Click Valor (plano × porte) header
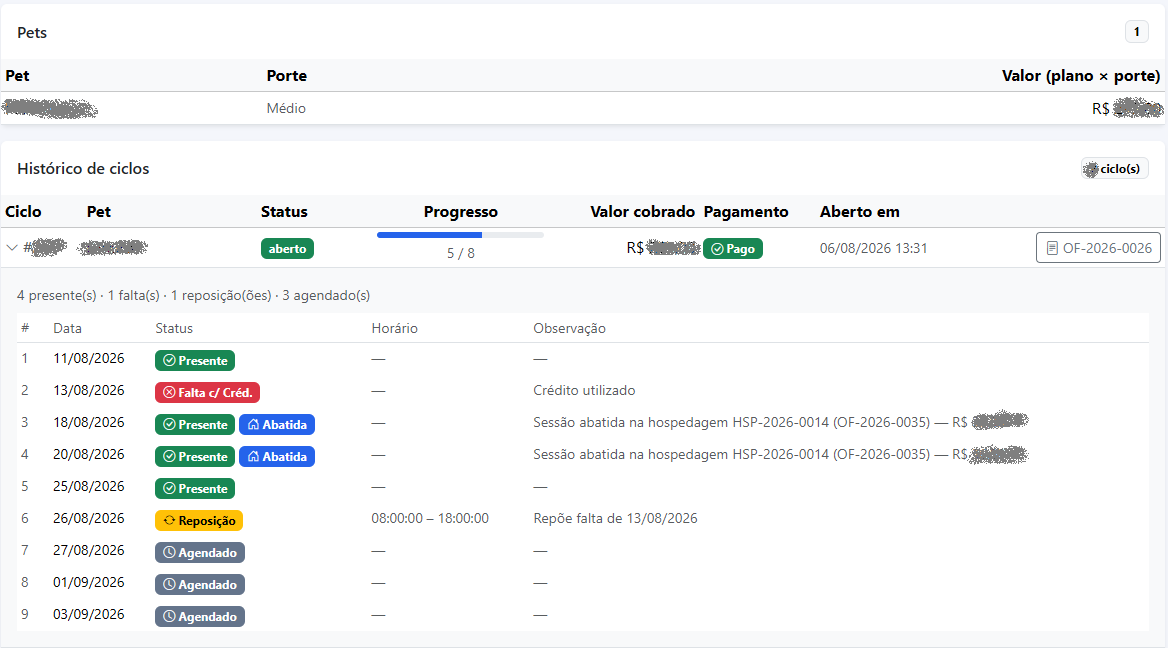Viewport: 1168px width, 648px height. pos(1081,75)
